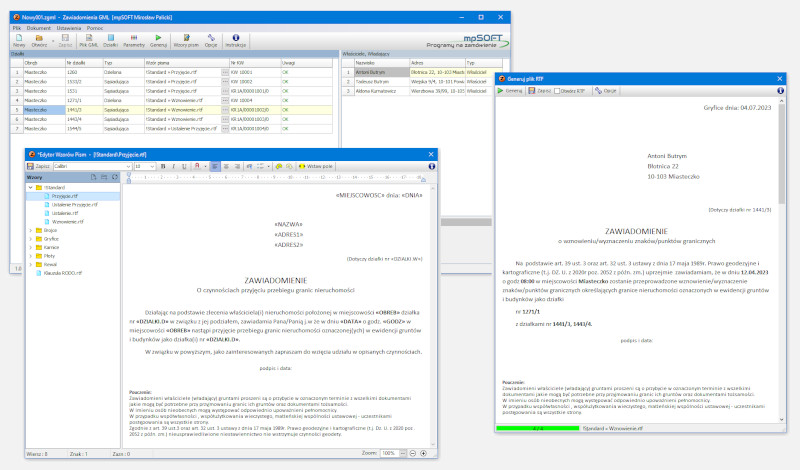Click the Płoty folder in Wzory tree
800x470 pixels.
pos(49,256)
